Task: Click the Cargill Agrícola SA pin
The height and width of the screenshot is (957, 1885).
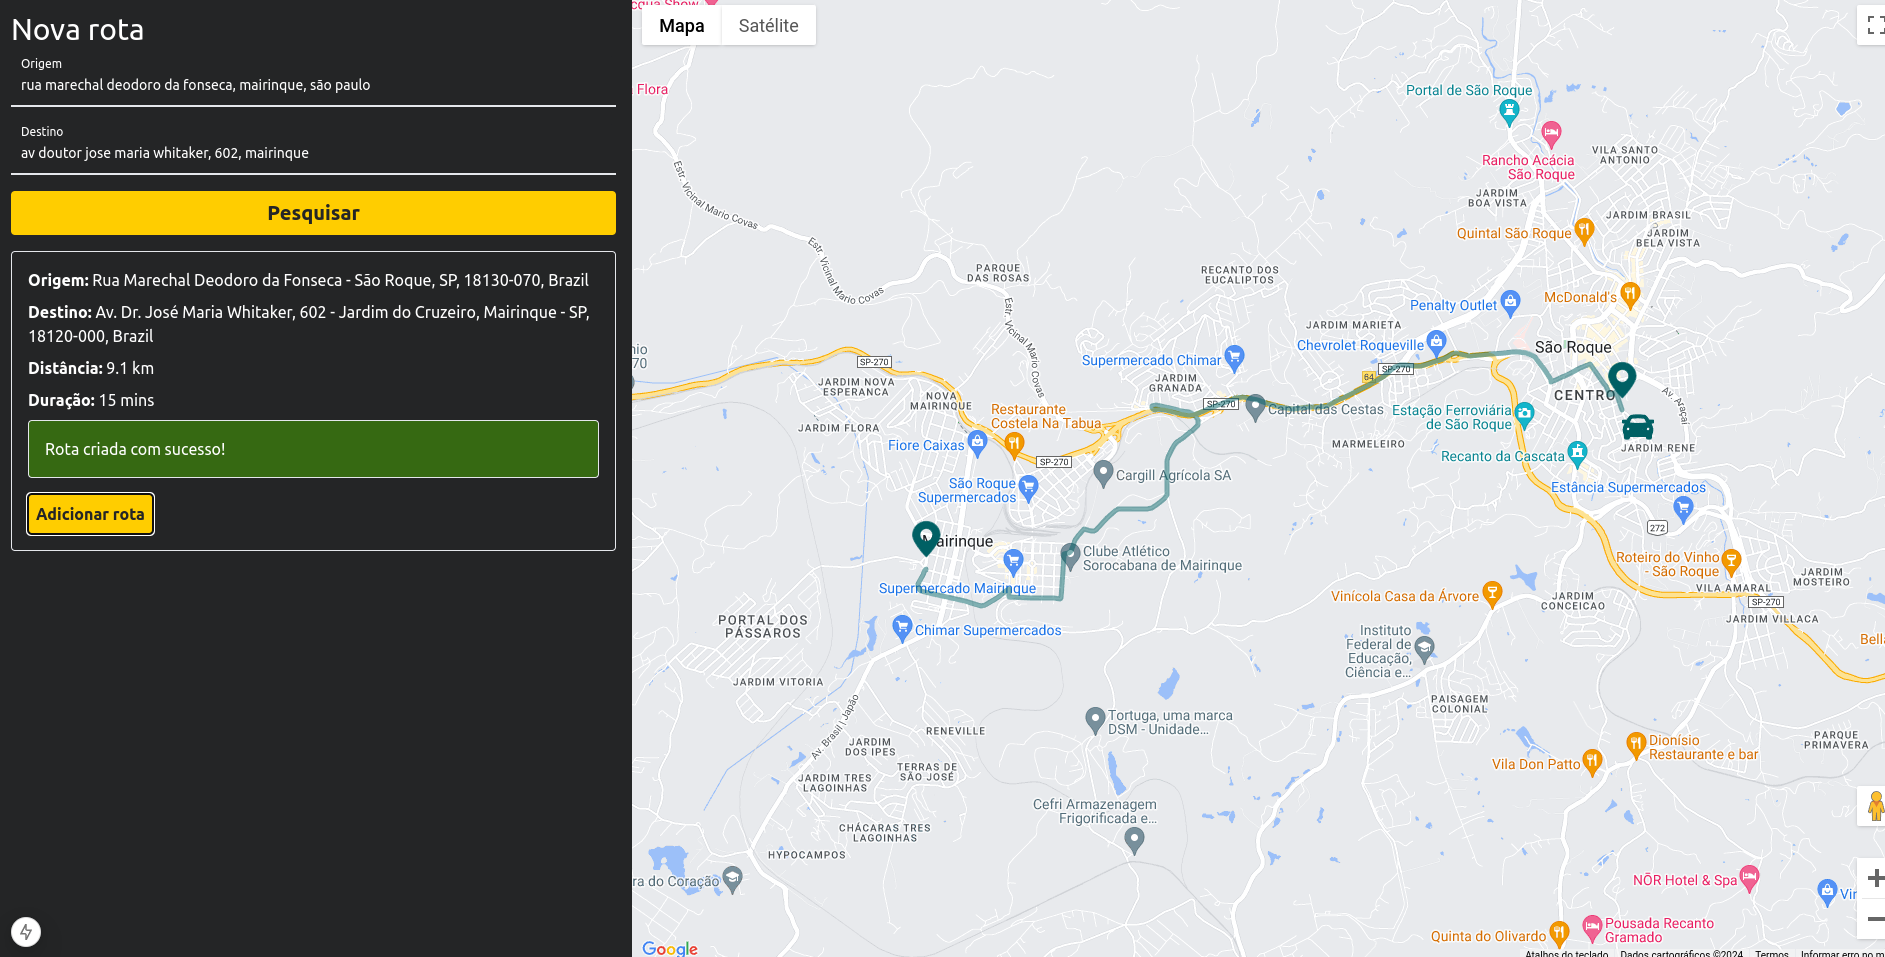Action: (x=1103, y=473)
